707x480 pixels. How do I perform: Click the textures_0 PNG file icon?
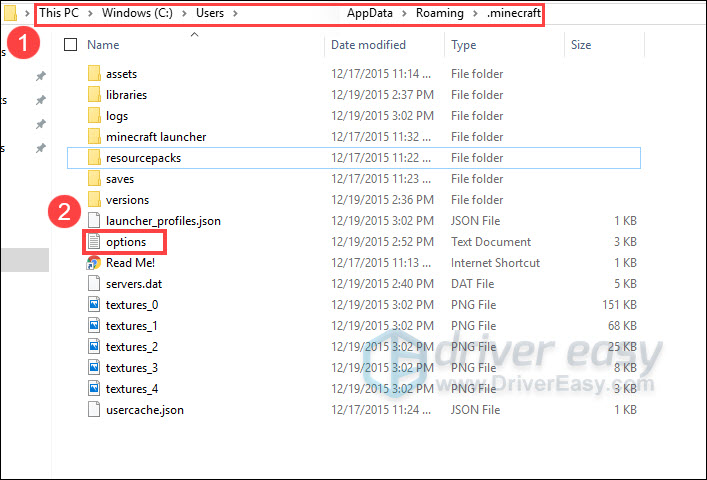94,305
